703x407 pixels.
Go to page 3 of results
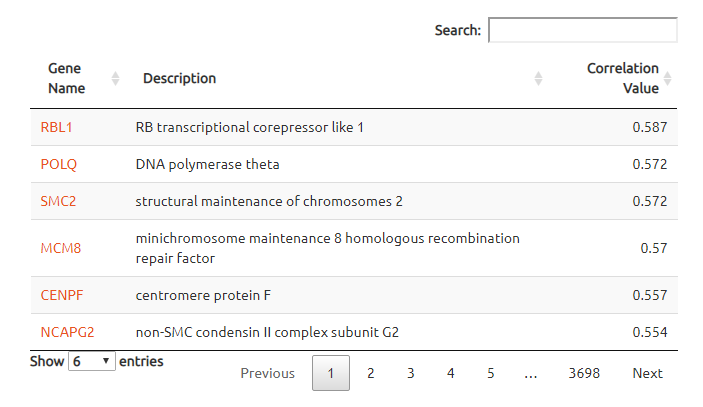tap(411, 373)
